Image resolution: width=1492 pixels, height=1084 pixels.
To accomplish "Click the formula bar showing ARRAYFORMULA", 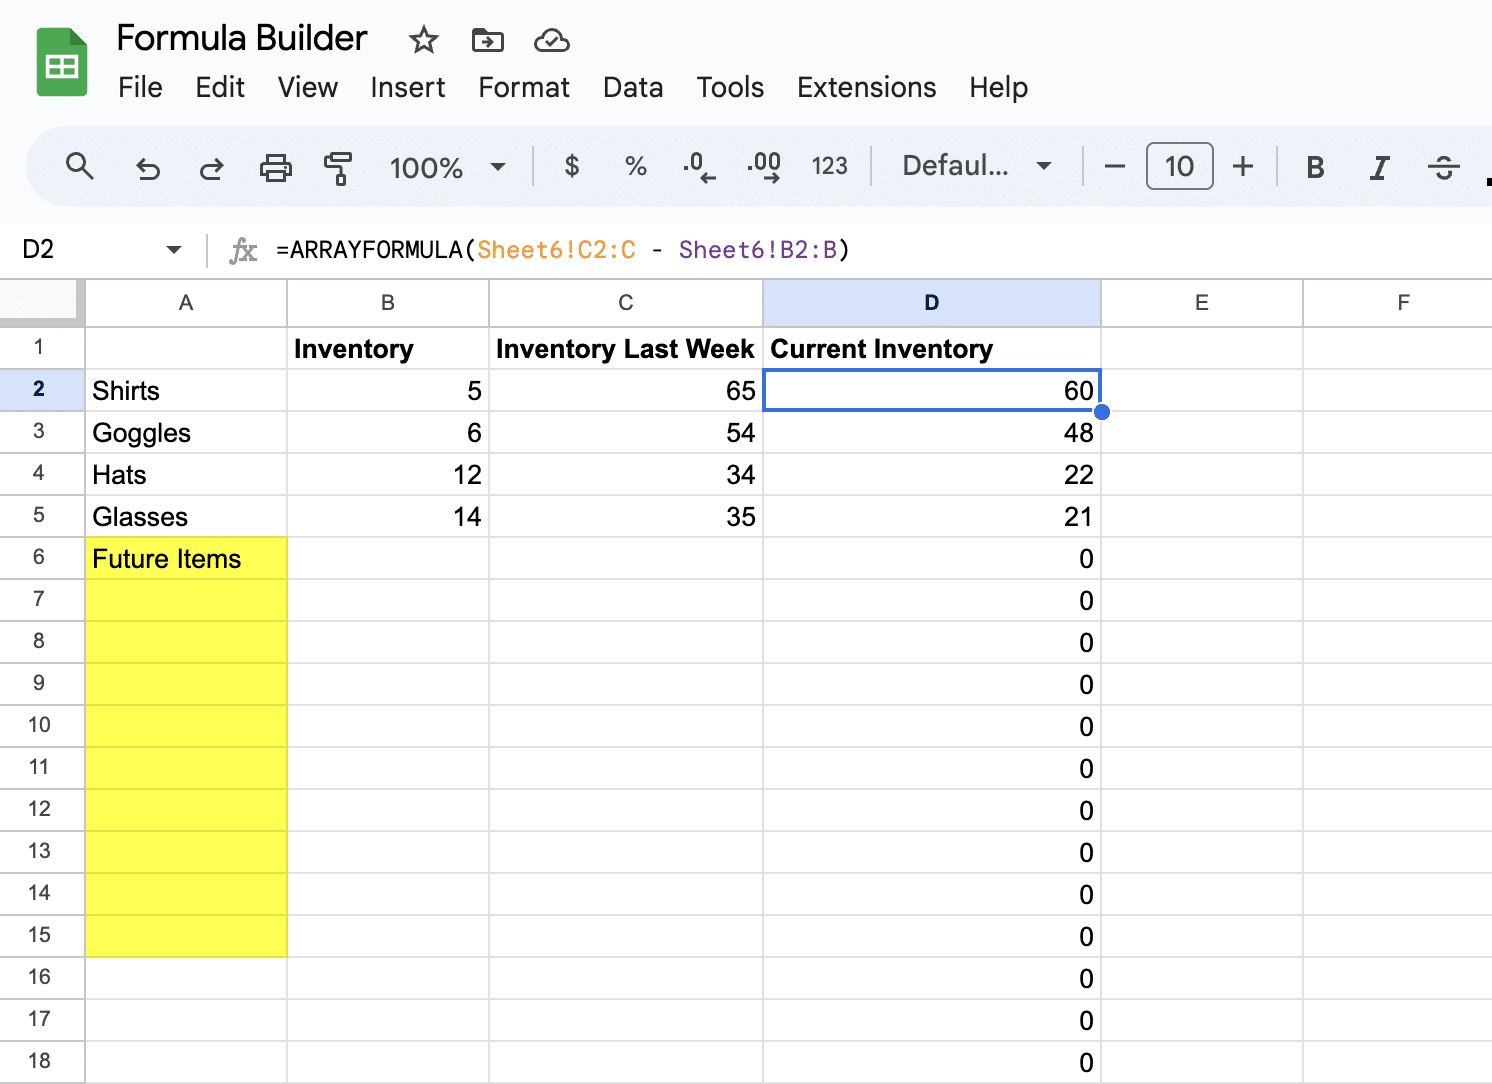I will (560, 250).
